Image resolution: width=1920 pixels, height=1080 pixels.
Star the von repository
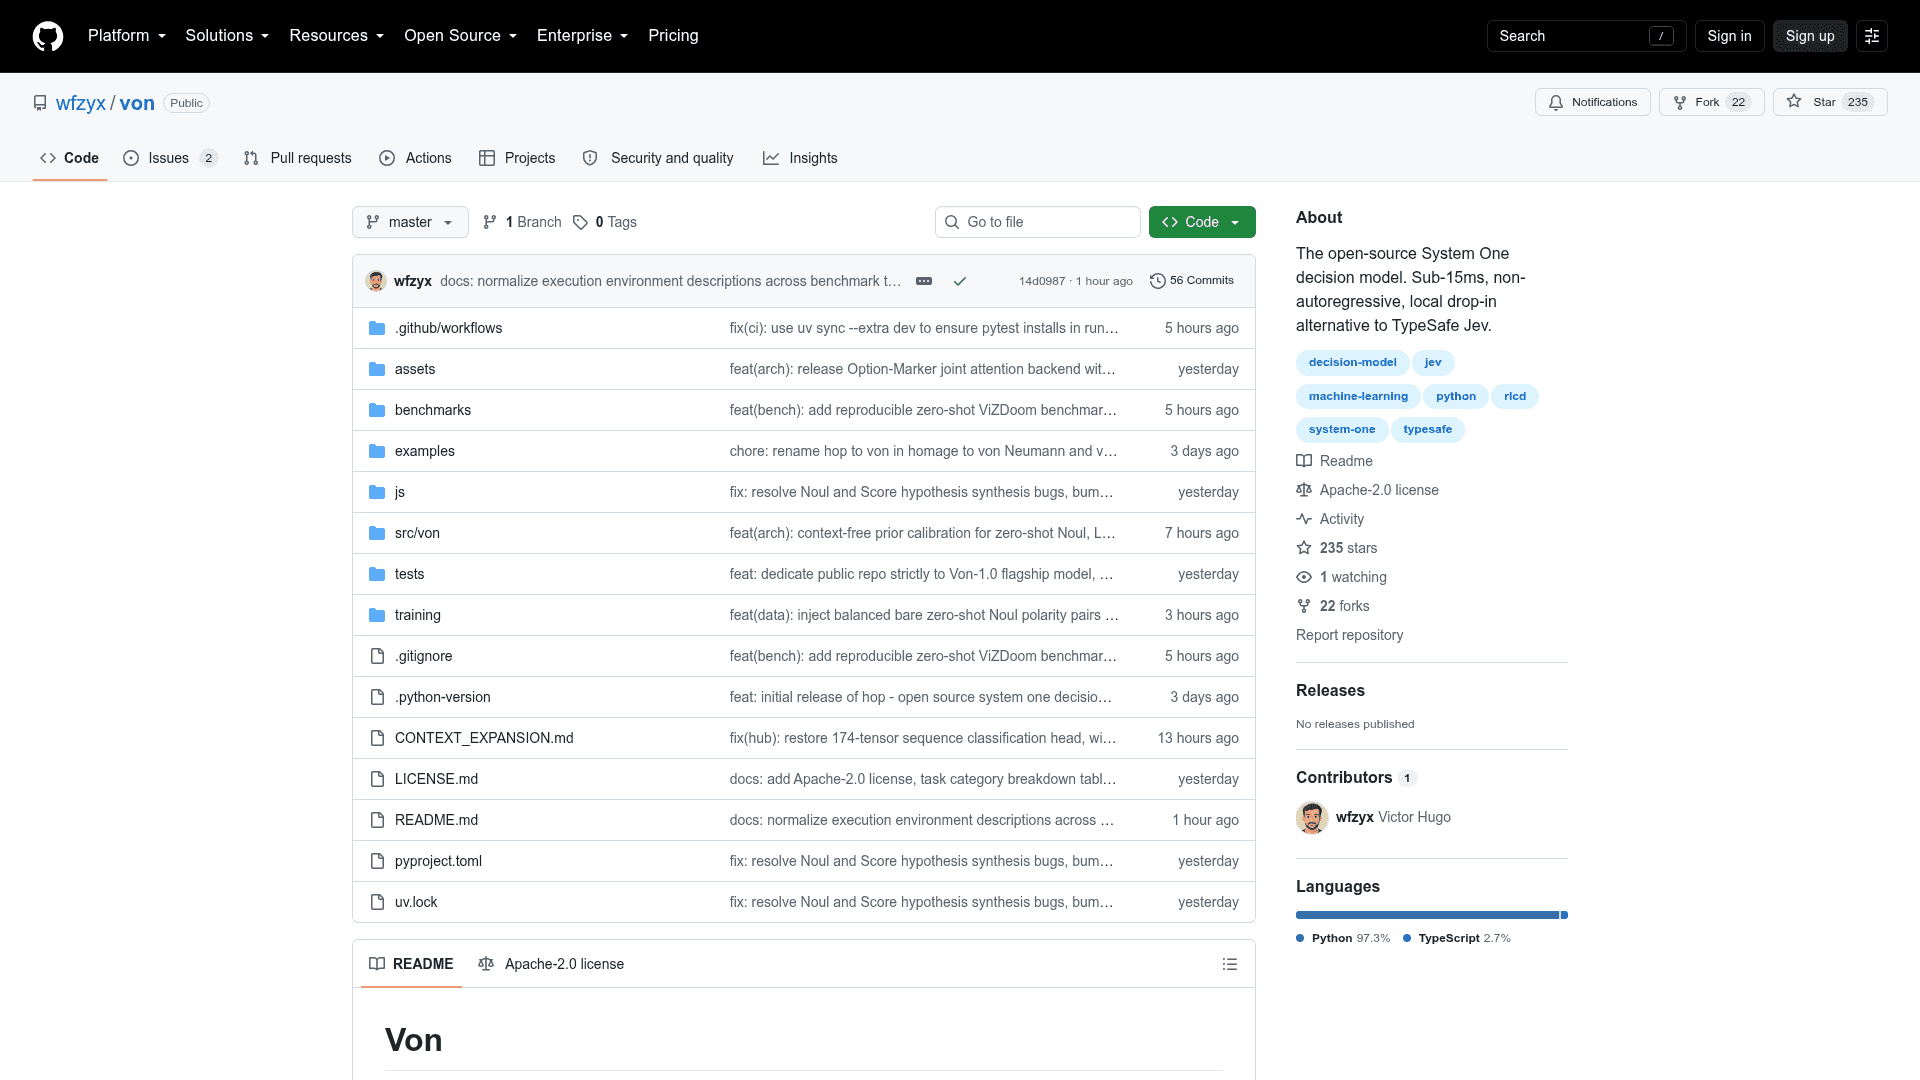[x=1830, y=102]
